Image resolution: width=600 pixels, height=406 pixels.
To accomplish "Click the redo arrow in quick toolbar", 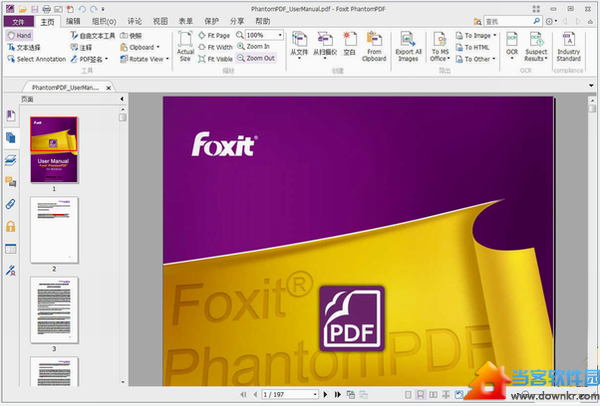I will (x=94, y=9).
